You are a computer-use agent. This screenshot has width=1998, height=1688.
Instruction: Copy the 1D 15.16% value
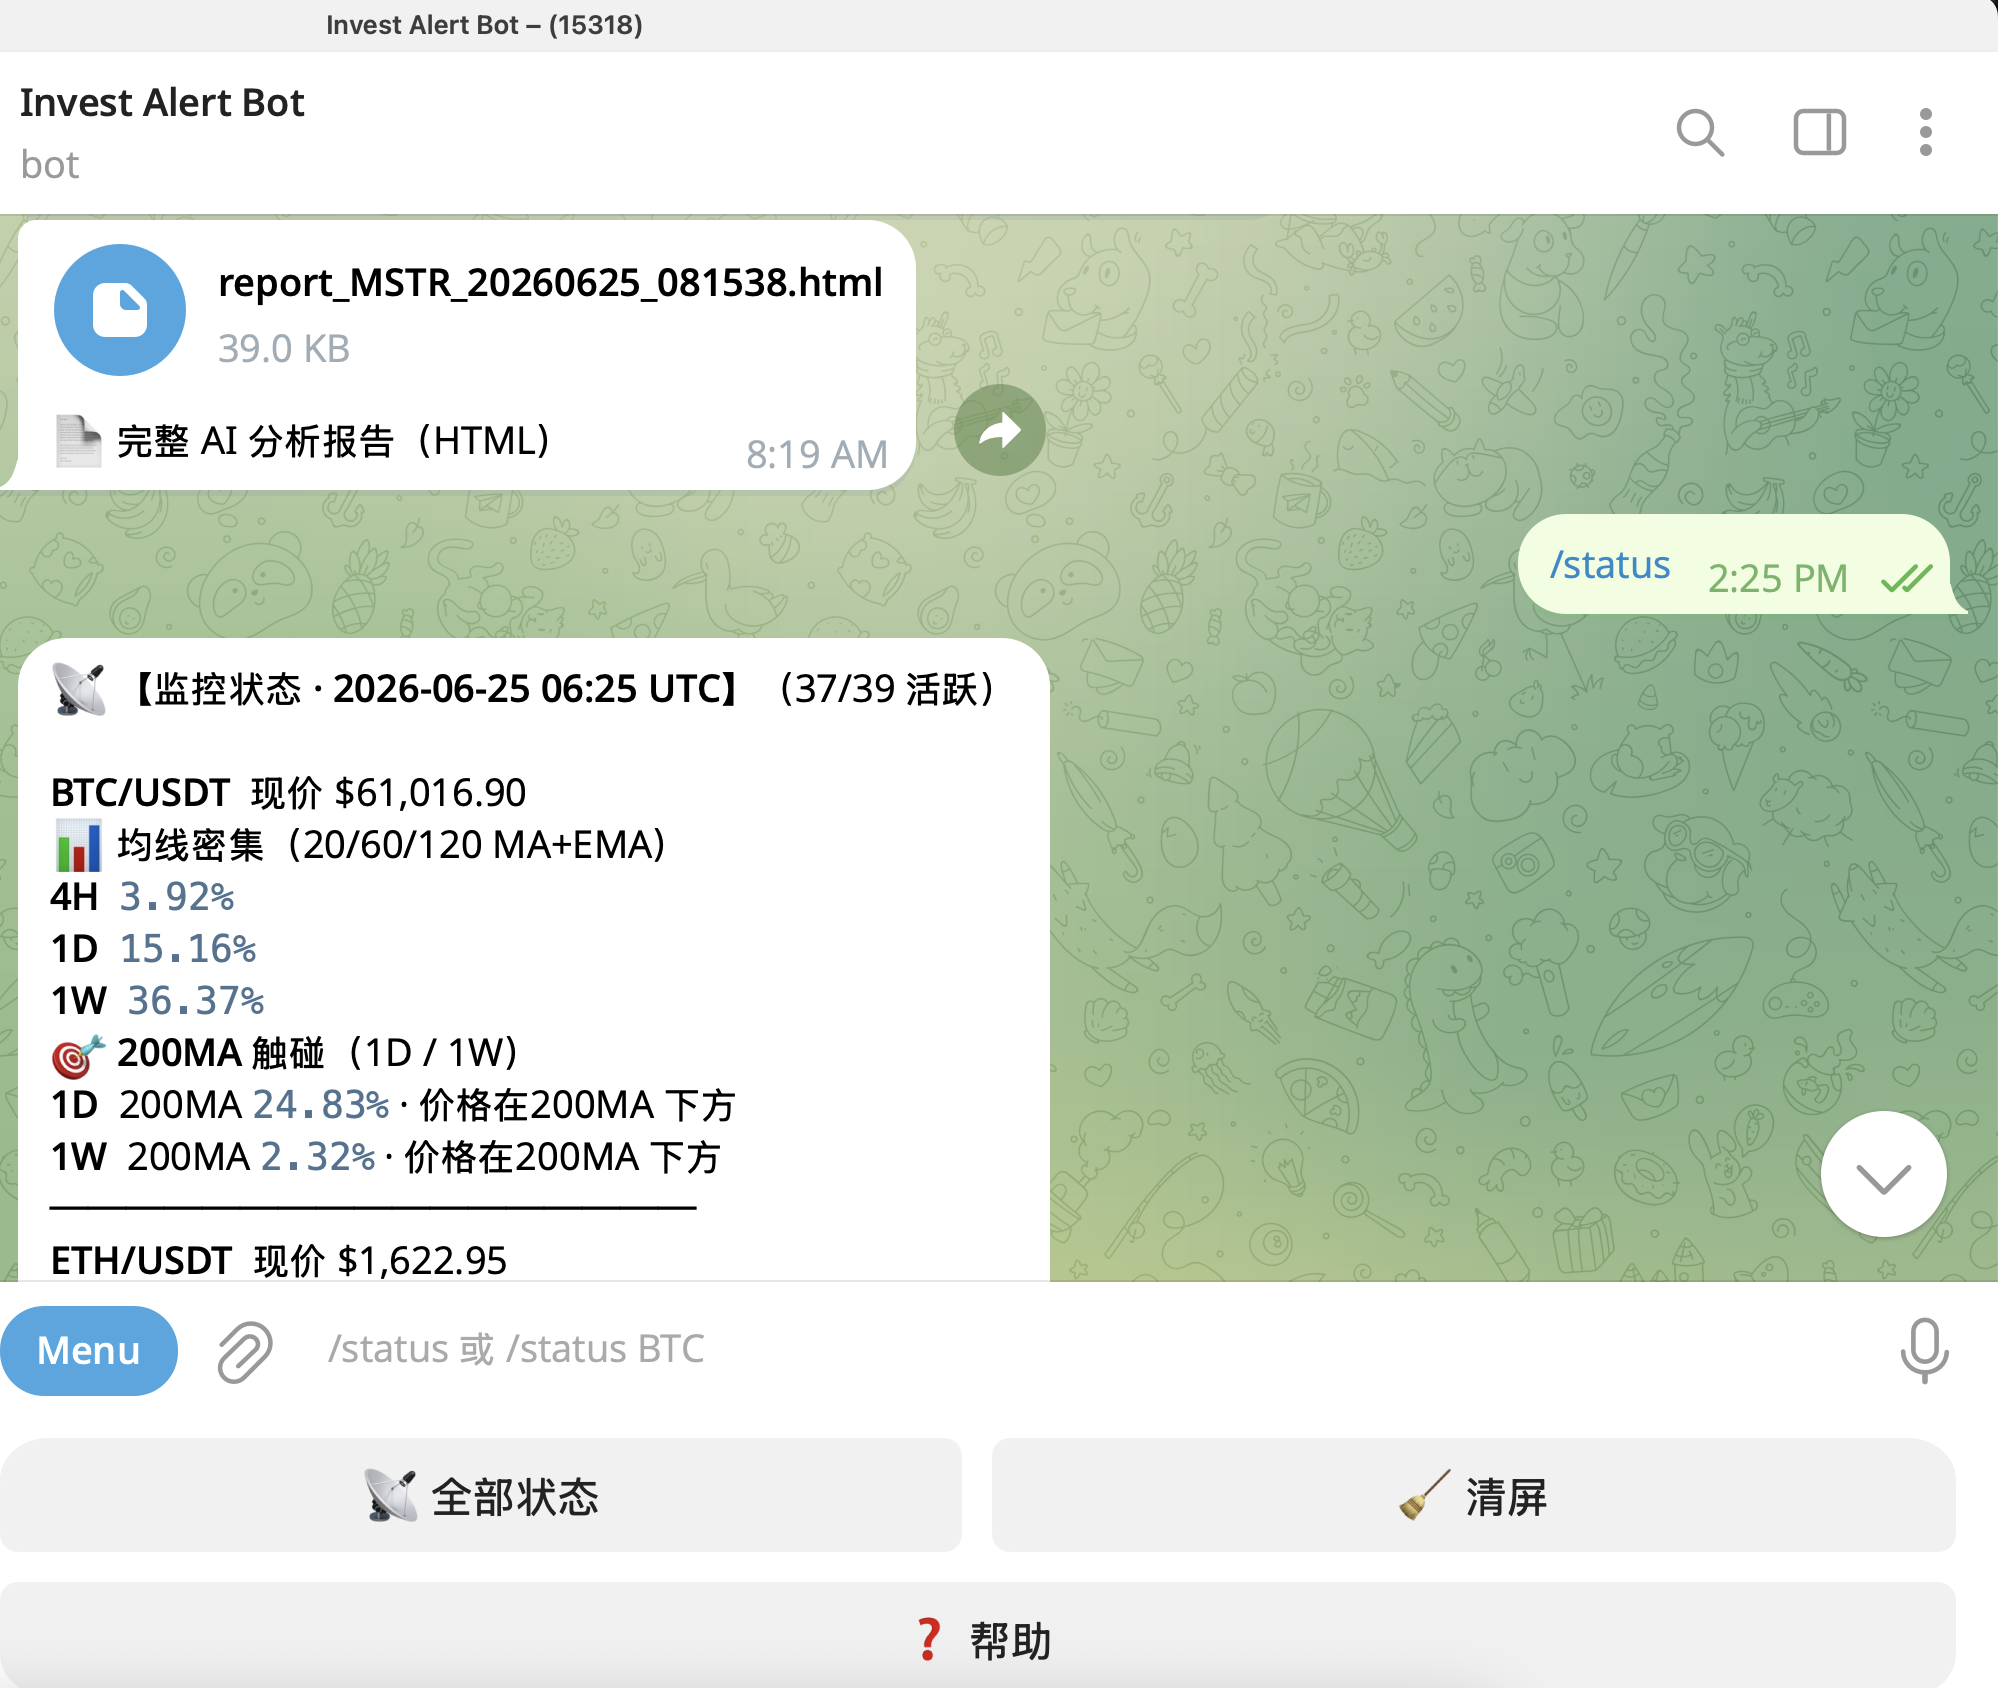188,949
